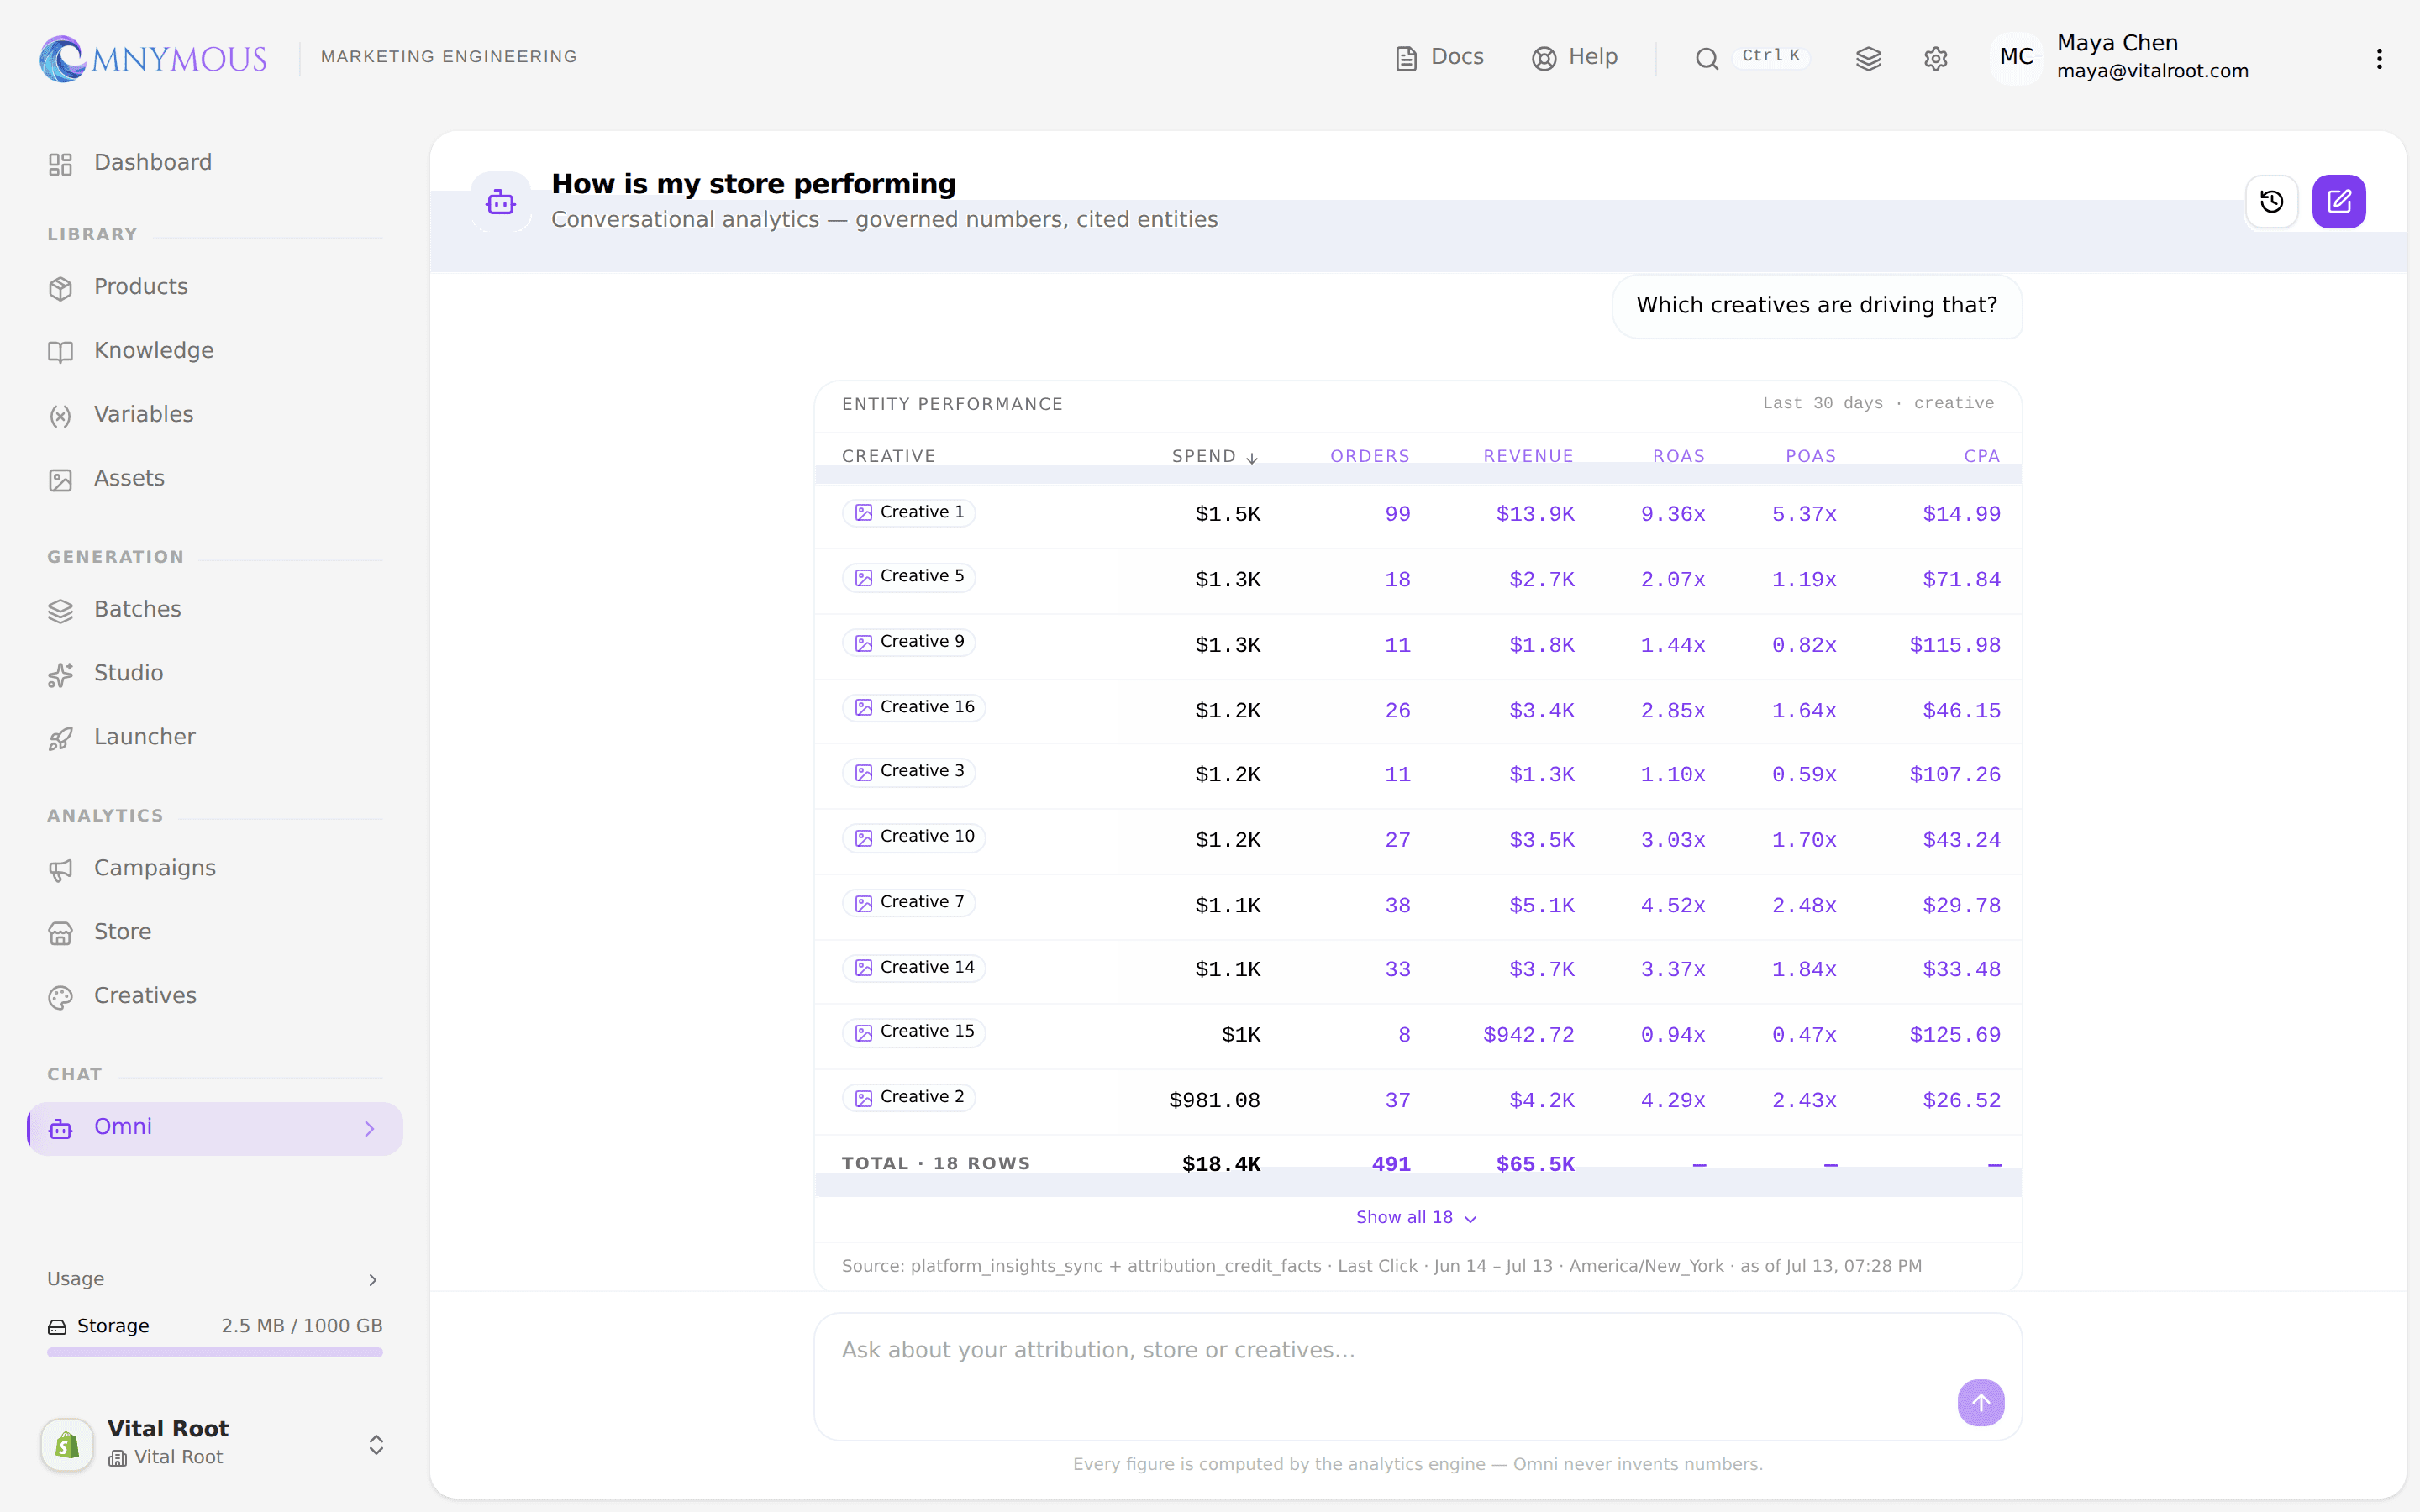Click the Ctrl K shortcut badge
The image size is (2420, 1512).
coord(1771,56)
